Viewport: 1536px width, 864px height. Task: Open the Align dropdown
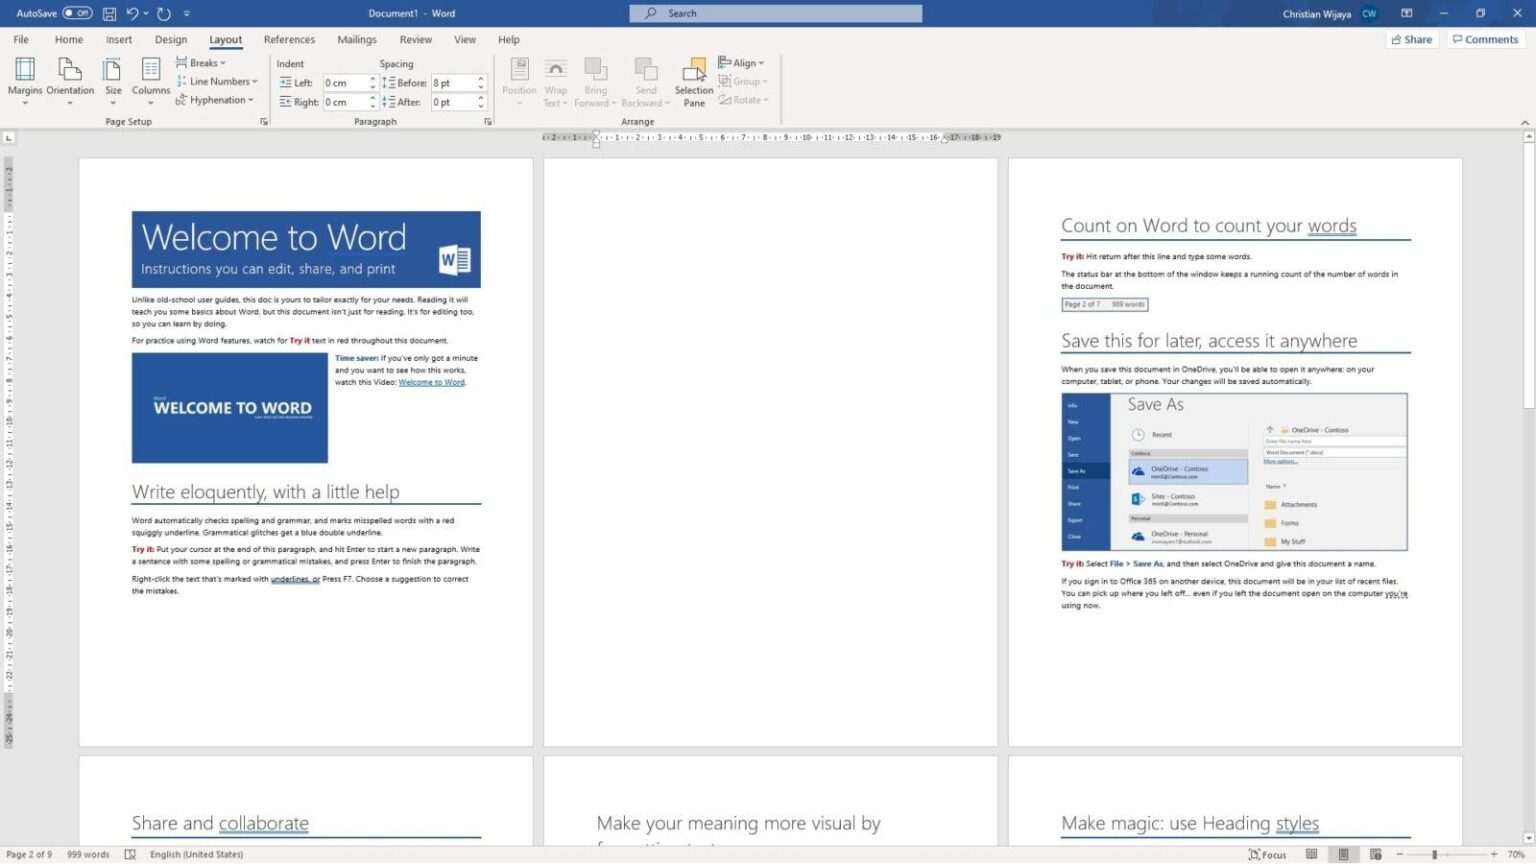tap(742, 62)
